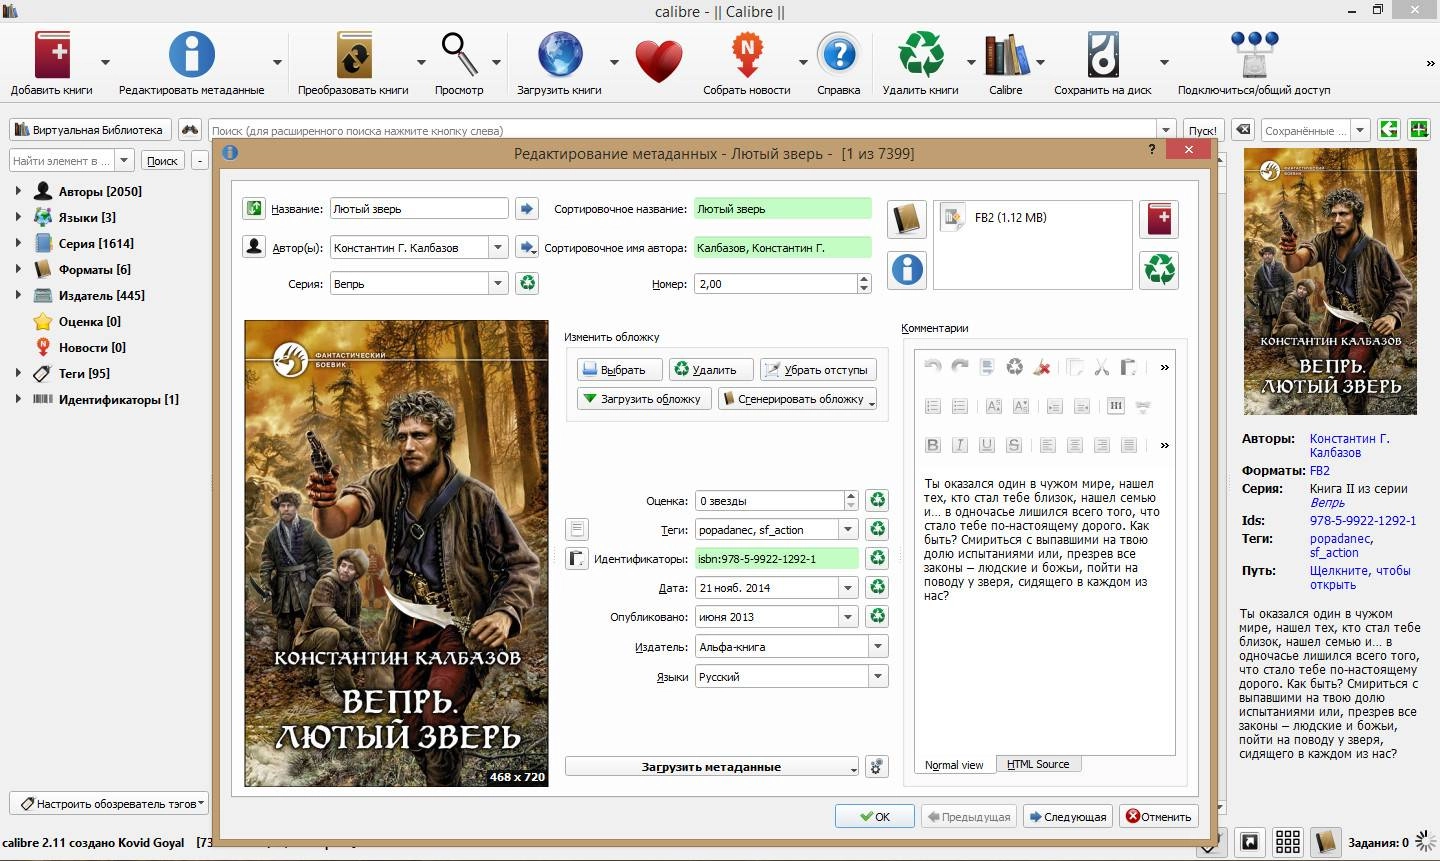Screen dimensions: 1440x861
Task: Open the Языки dropdown arrow
Action: click(x=878, y=677)
